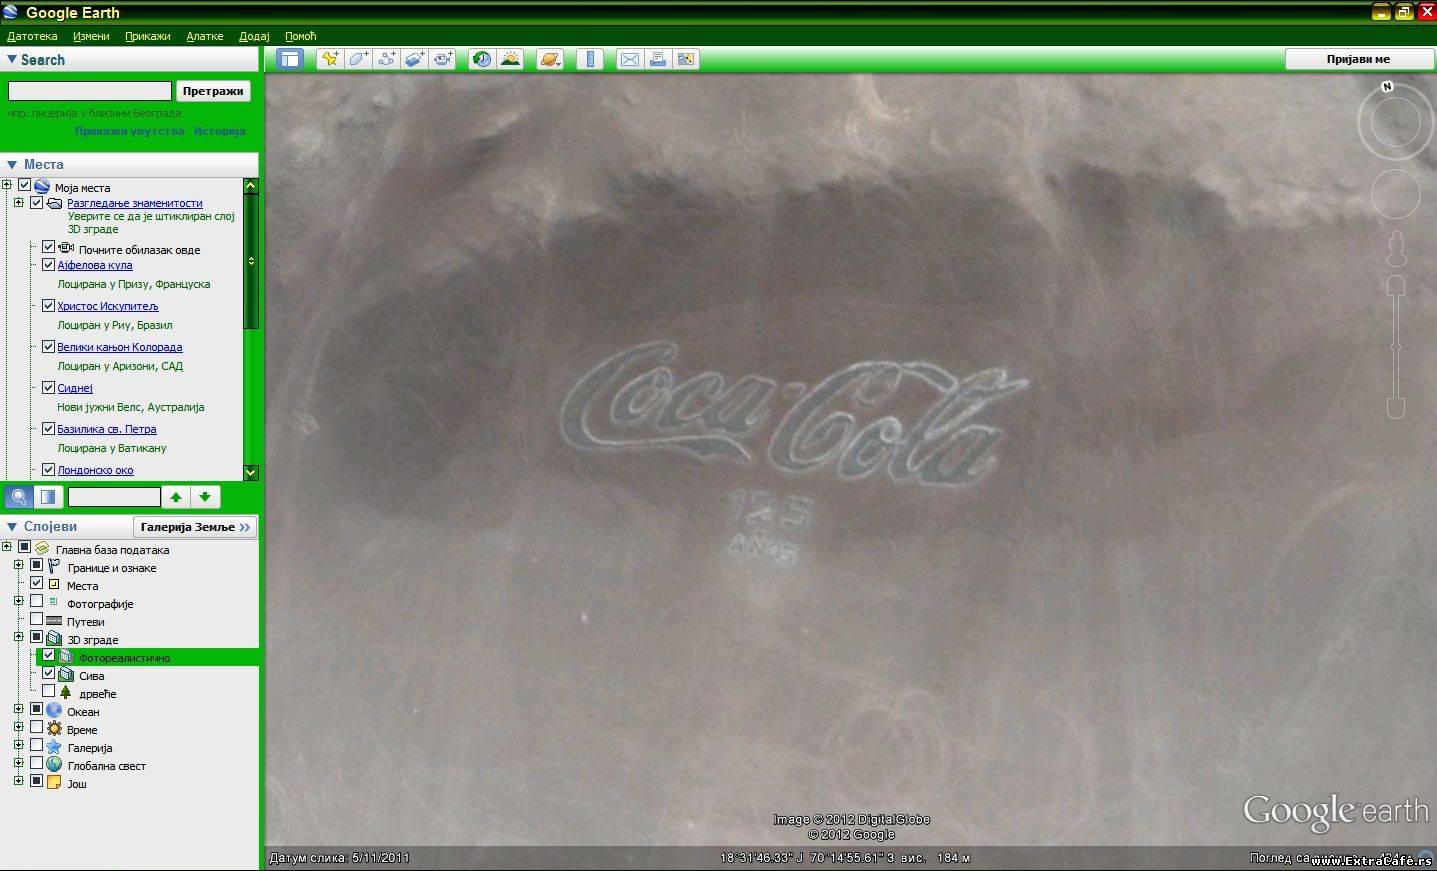Enable the дрвеће layer checkbox
The image size is (1437, 871).
(48, 691)
